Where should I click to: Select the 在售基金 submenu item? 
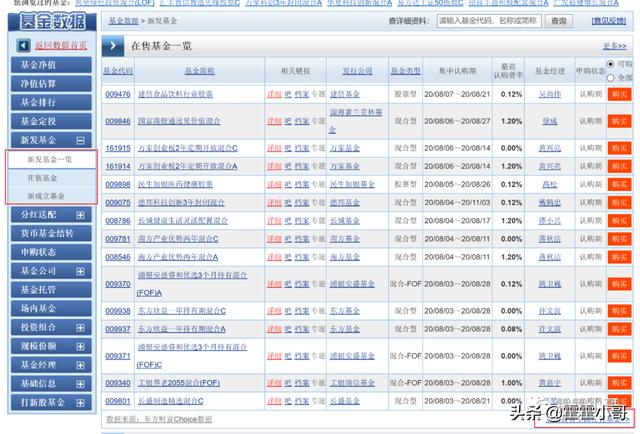42,178
